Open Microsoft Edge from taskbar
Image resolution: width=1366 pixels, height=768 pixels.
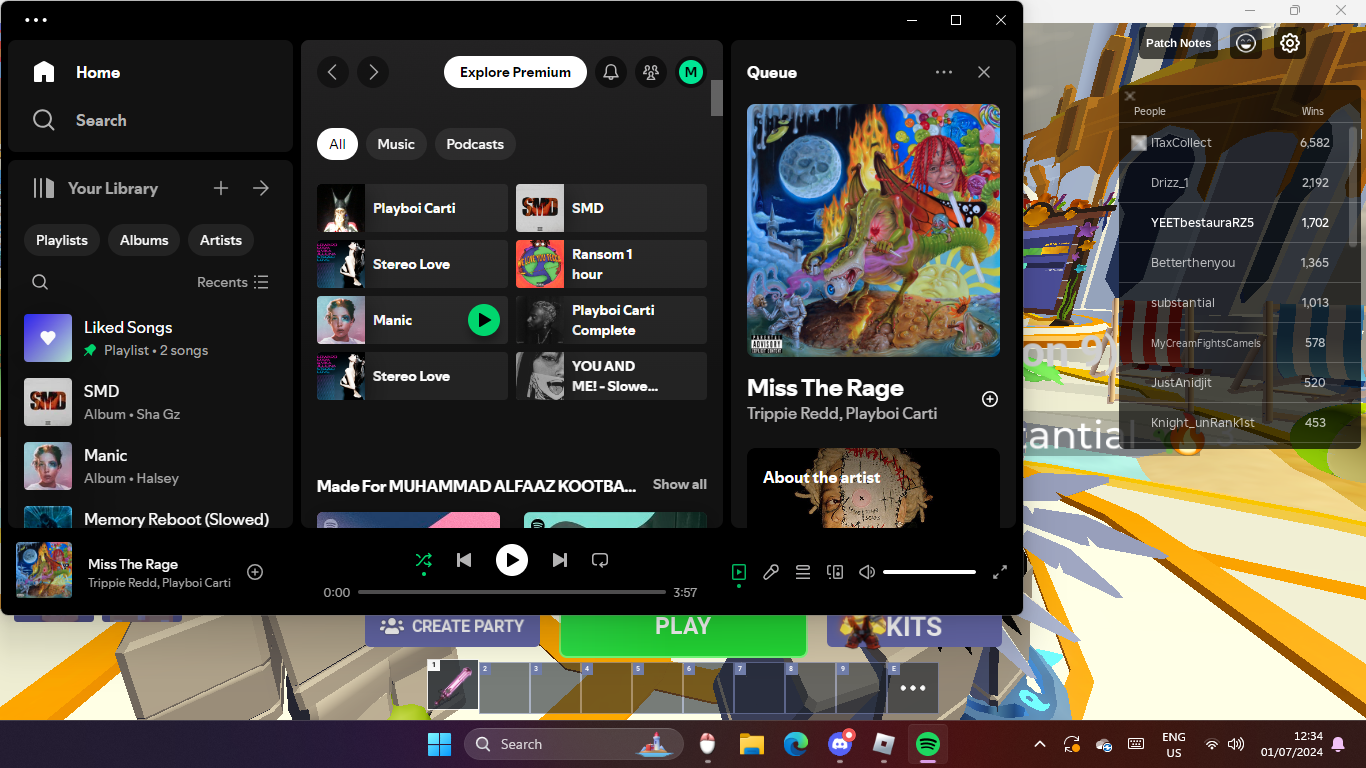(x=795, y=744)
